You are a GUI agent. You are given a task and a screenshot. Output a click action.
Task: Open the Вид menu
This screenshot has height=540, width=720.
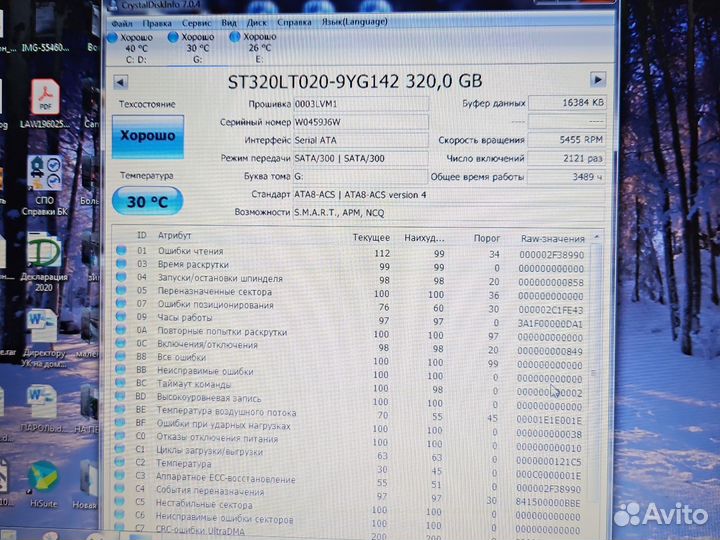[229, 22]
